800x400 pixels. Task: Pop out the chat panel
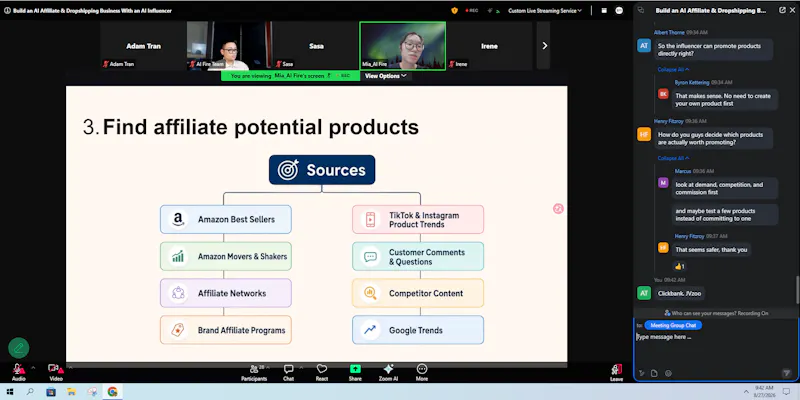[782, 10]
